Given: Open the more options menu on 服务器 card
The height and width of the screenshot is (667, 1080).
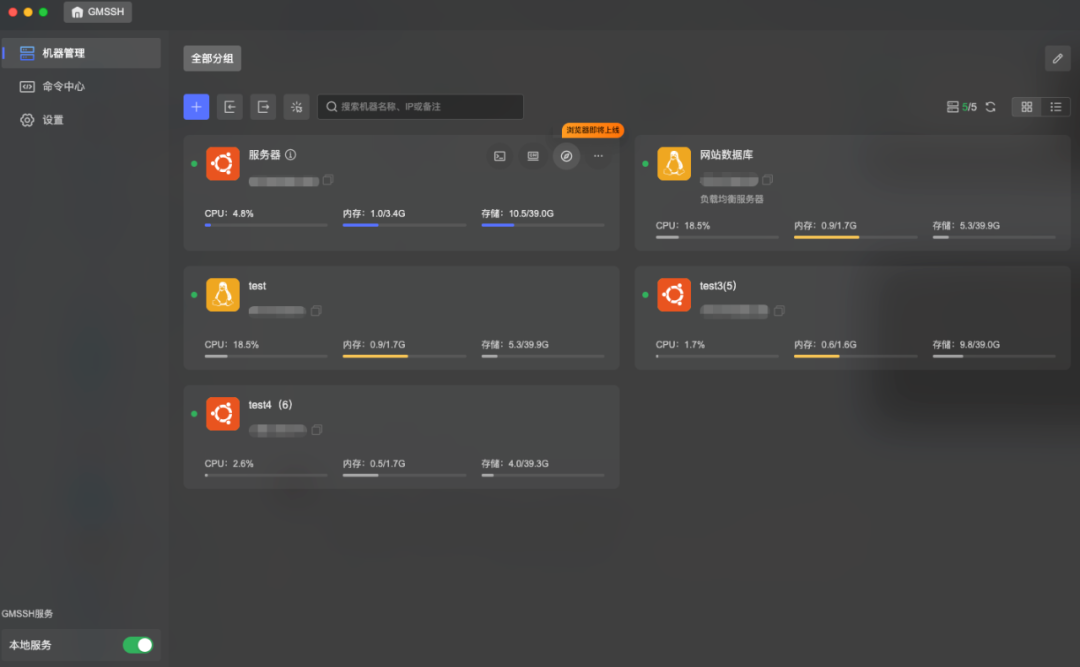Looking at the screenshot, I should tap(599, 156).
